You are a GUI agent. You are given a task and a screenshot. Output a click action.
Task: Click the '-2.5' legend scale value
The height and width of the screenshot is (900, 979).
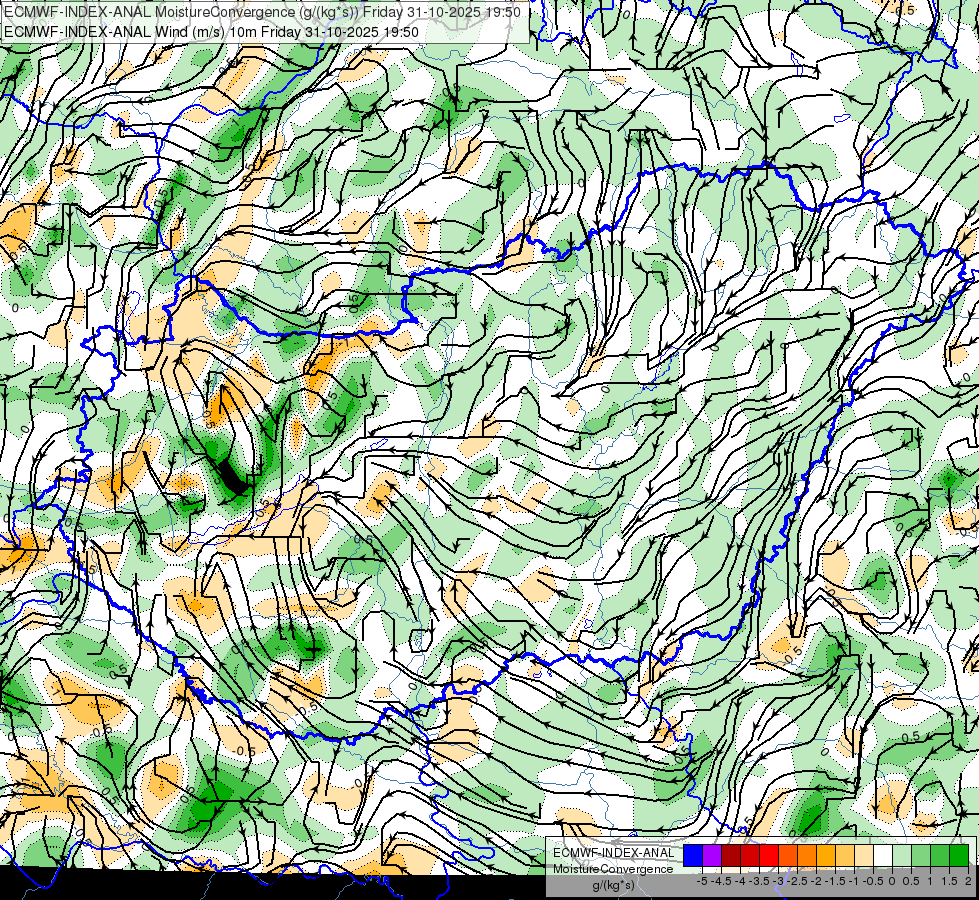pyautogui.click(x=797, y=881)
